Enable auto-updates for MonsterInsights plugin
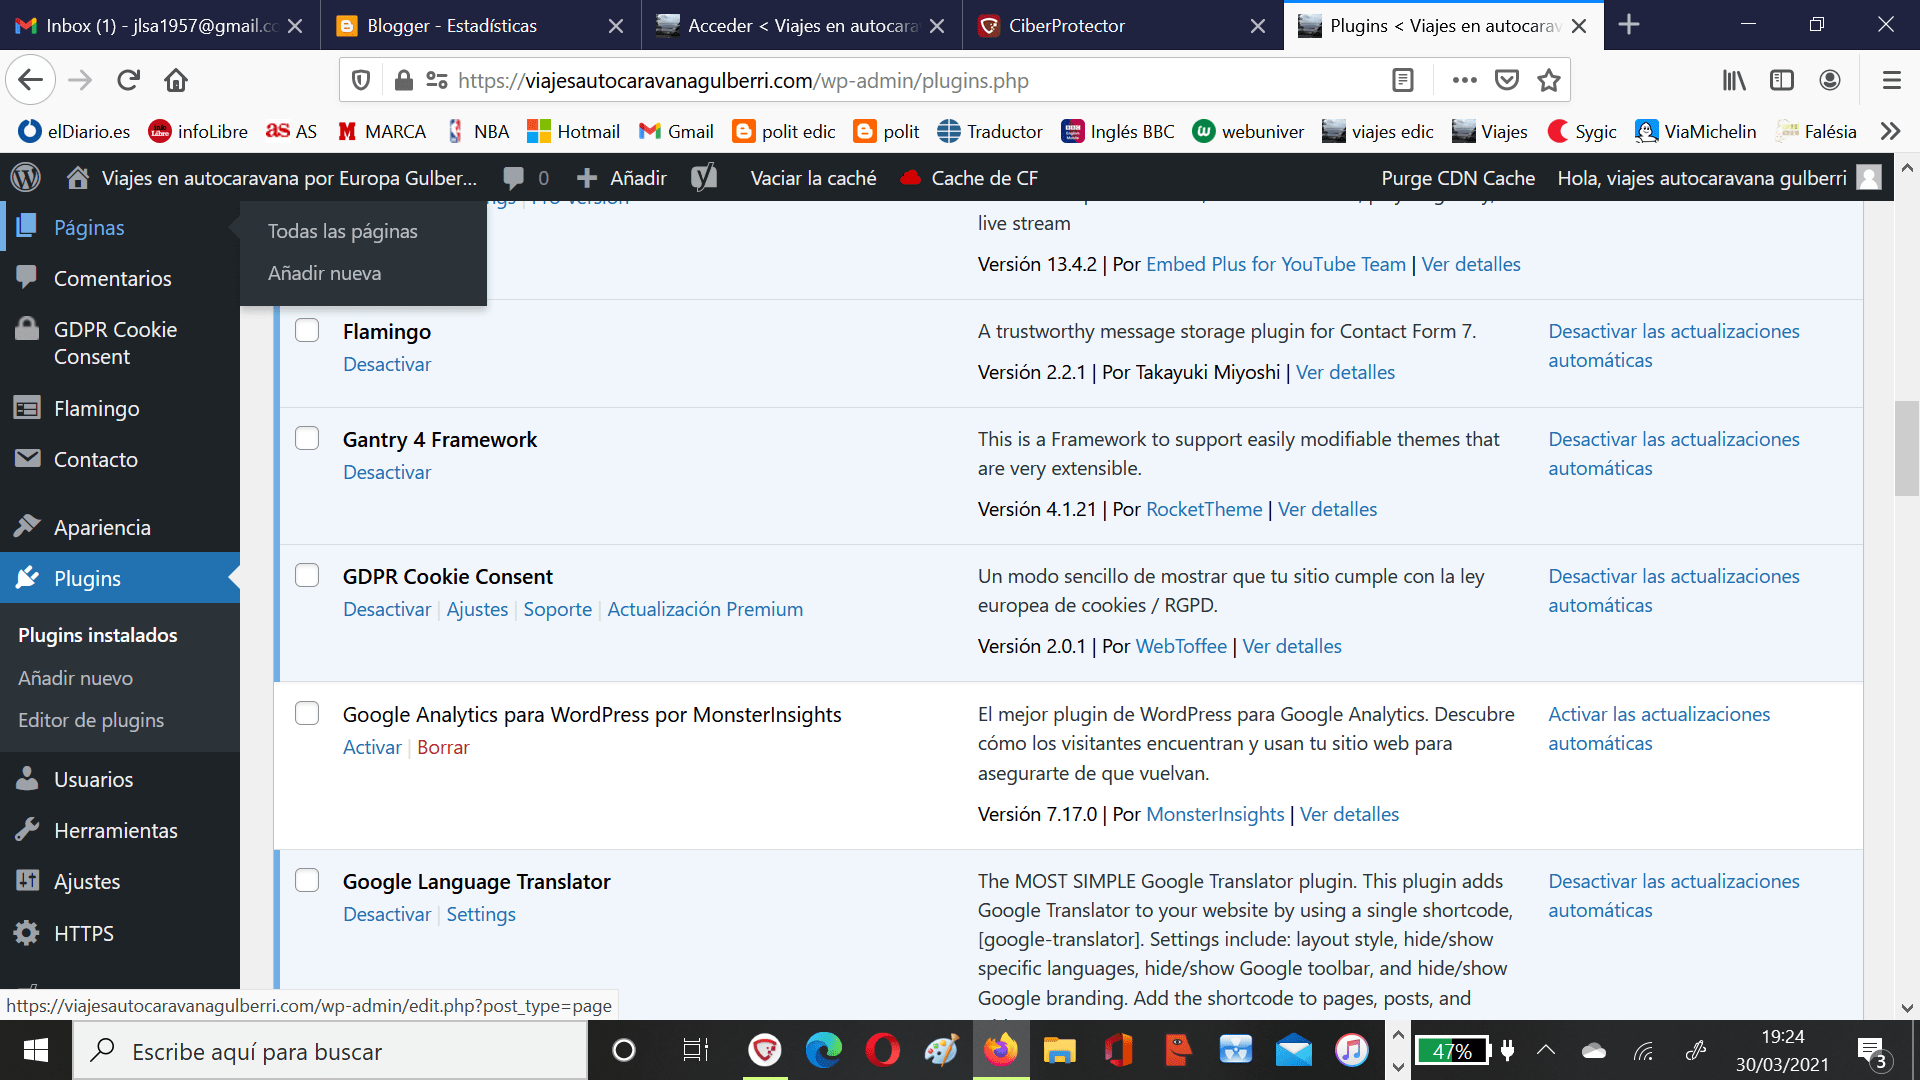The height and width of the screenshot is (1080, 1920). [x=1659, y=728]
